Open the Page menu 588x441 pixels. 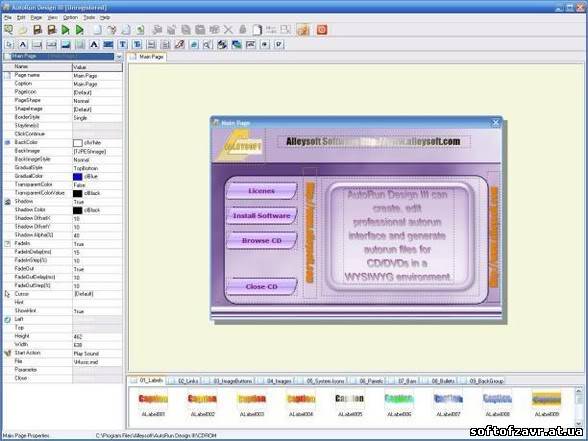pyautogui.click(x=36, y=18)
